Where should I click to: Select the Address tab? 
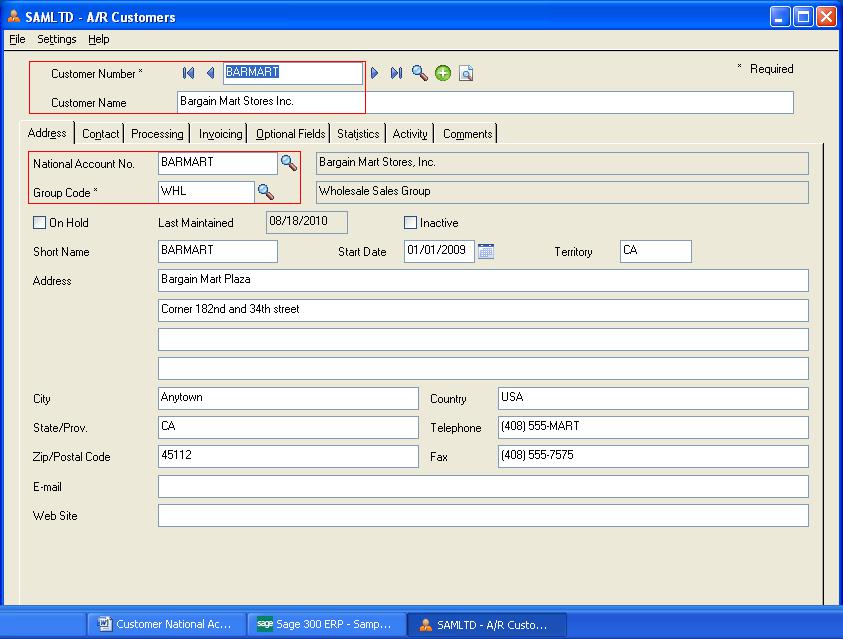click(x=47, y=133)
